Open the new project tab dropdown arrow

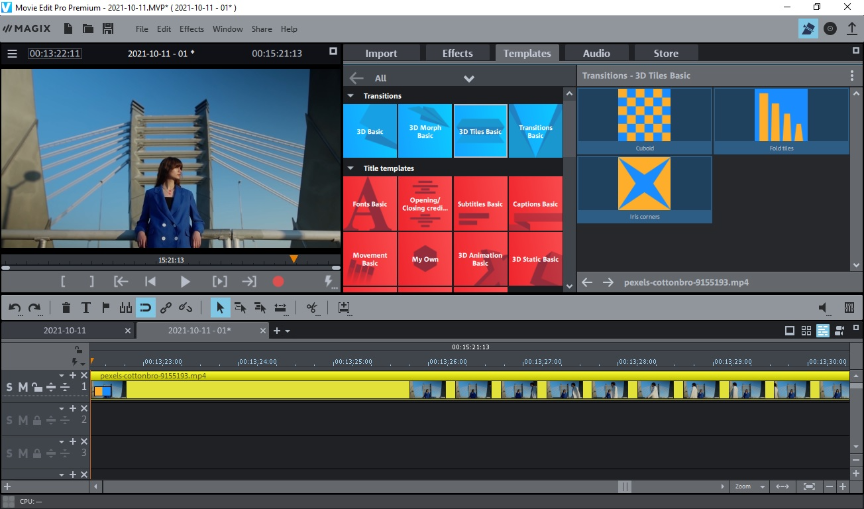tap(288, 331)
